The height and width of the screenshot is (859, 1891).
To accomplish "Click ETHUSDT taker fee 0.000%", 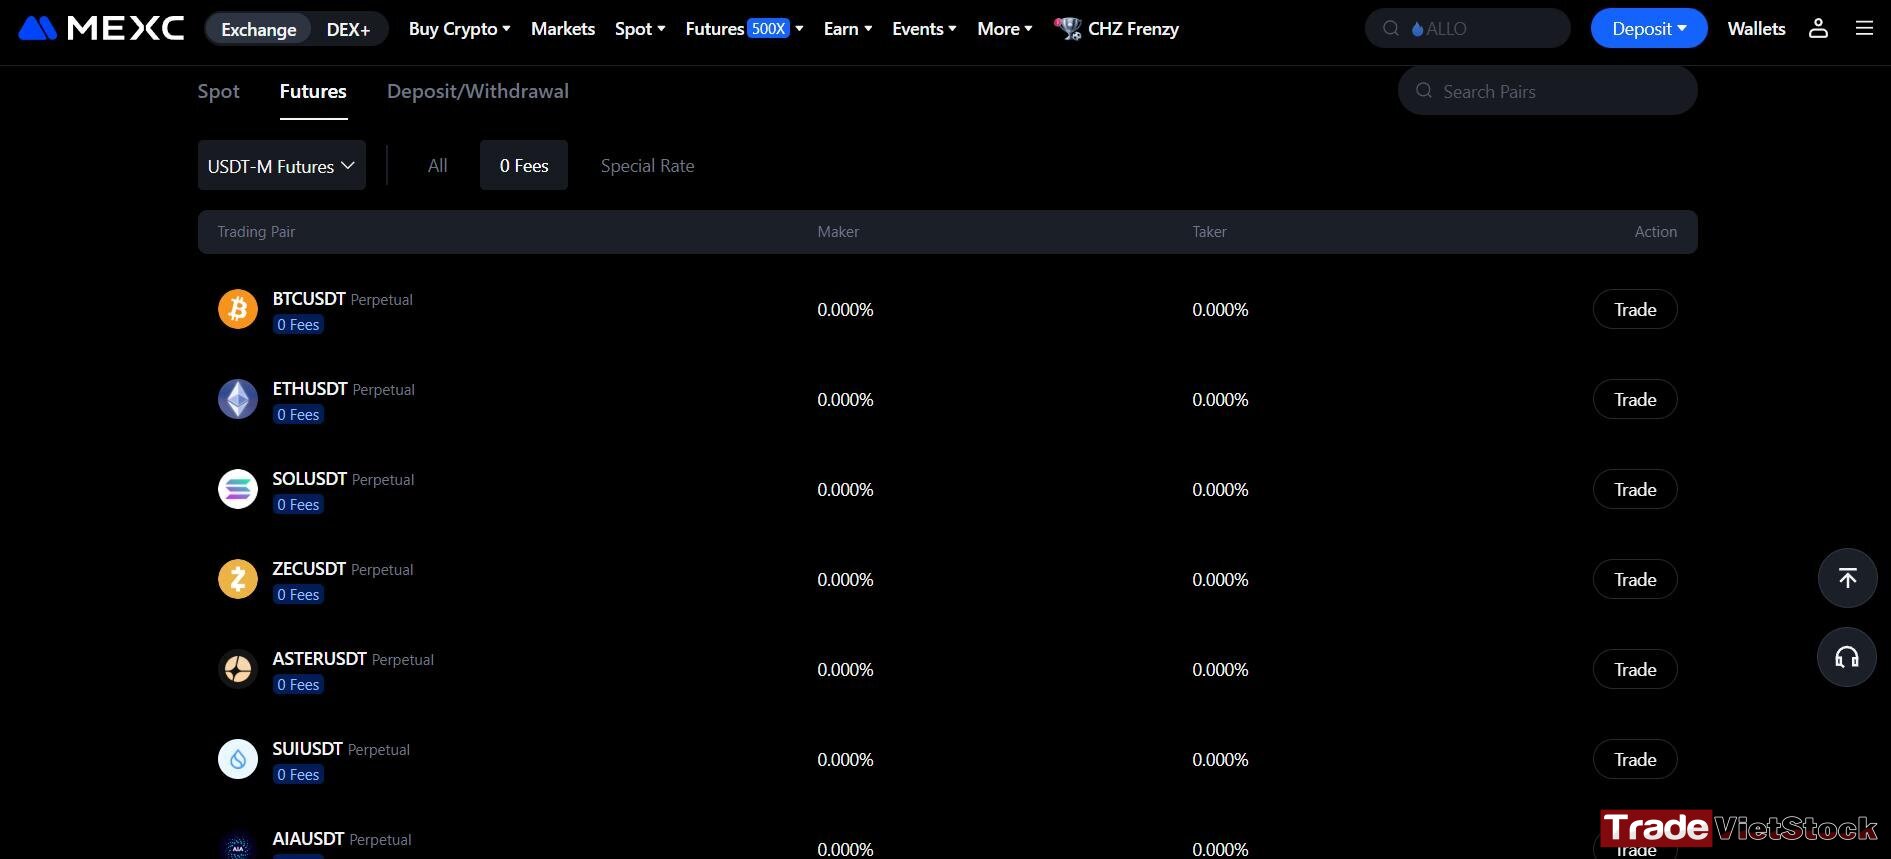I will (x=1220, y=399).
